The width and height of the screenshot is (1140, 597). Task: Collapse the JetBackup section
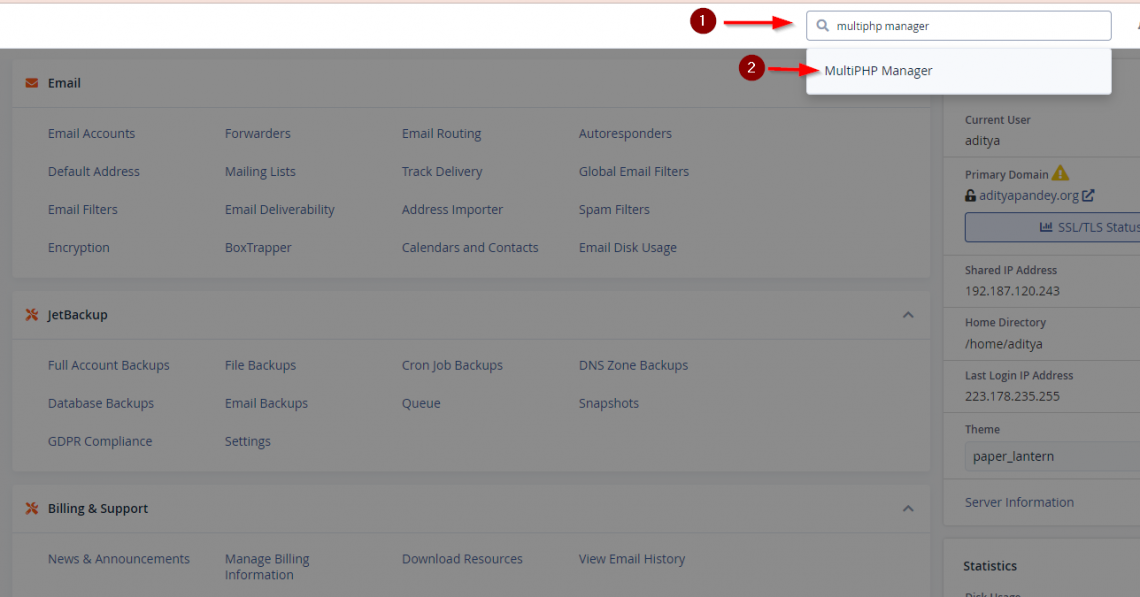[x=908, y=314]
